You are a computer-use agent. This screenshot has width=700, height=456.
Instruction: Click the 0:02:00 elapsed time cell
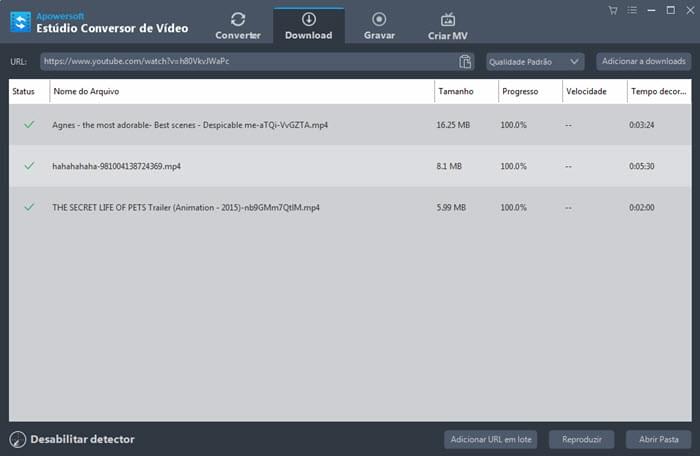642,208
